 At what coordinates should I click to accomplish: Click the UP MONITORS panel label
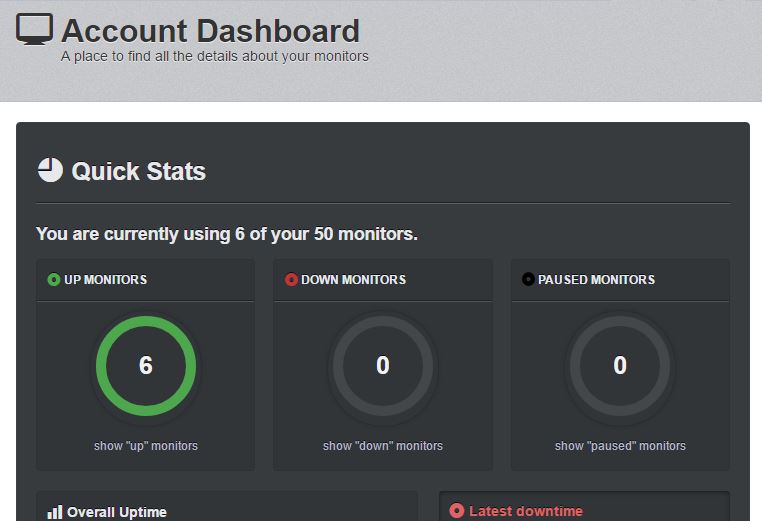point(105,280)
